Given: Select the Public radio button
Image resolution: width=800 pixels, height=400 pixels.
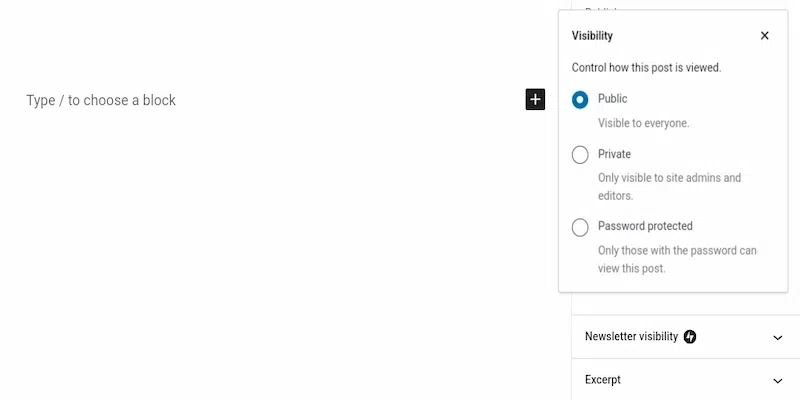Looking at the screenshot, I should (x=580, y=100).
